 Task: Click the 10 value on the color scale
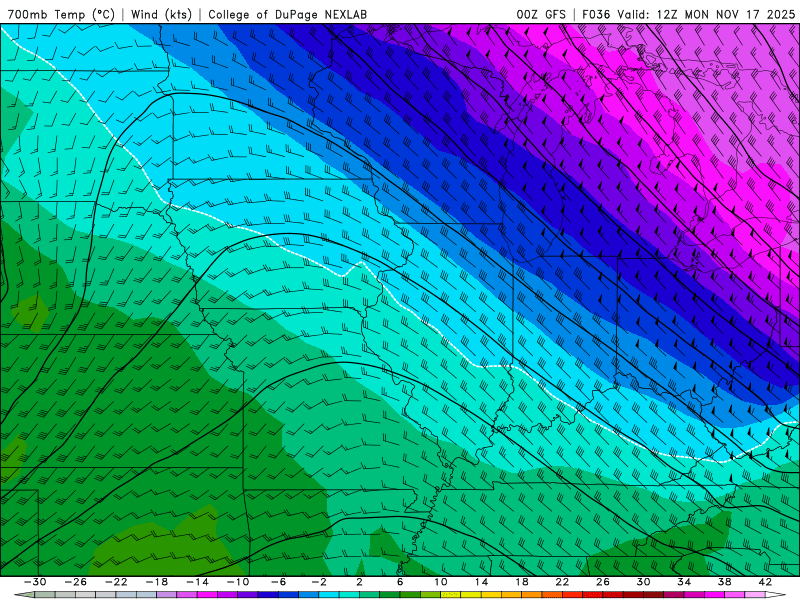coord(441,582)
